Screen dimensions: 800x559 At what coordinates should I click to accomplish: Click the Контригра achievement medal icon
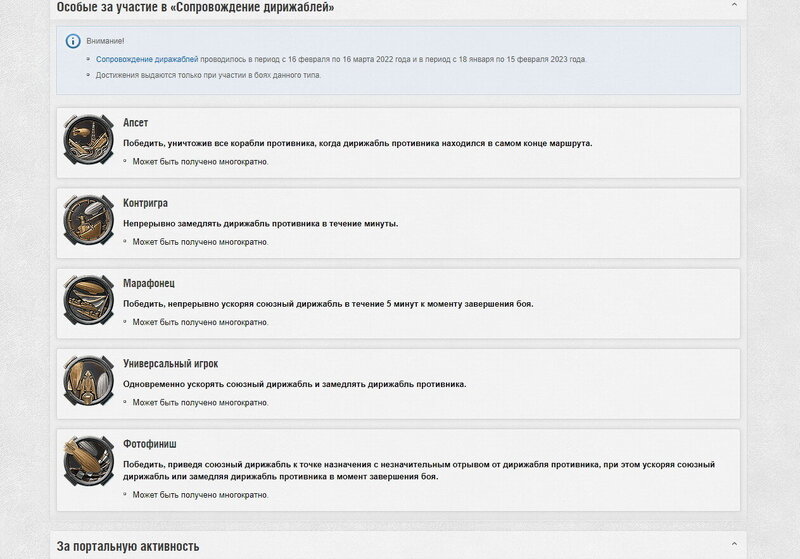pyautogui.click(x=88, y=220)
